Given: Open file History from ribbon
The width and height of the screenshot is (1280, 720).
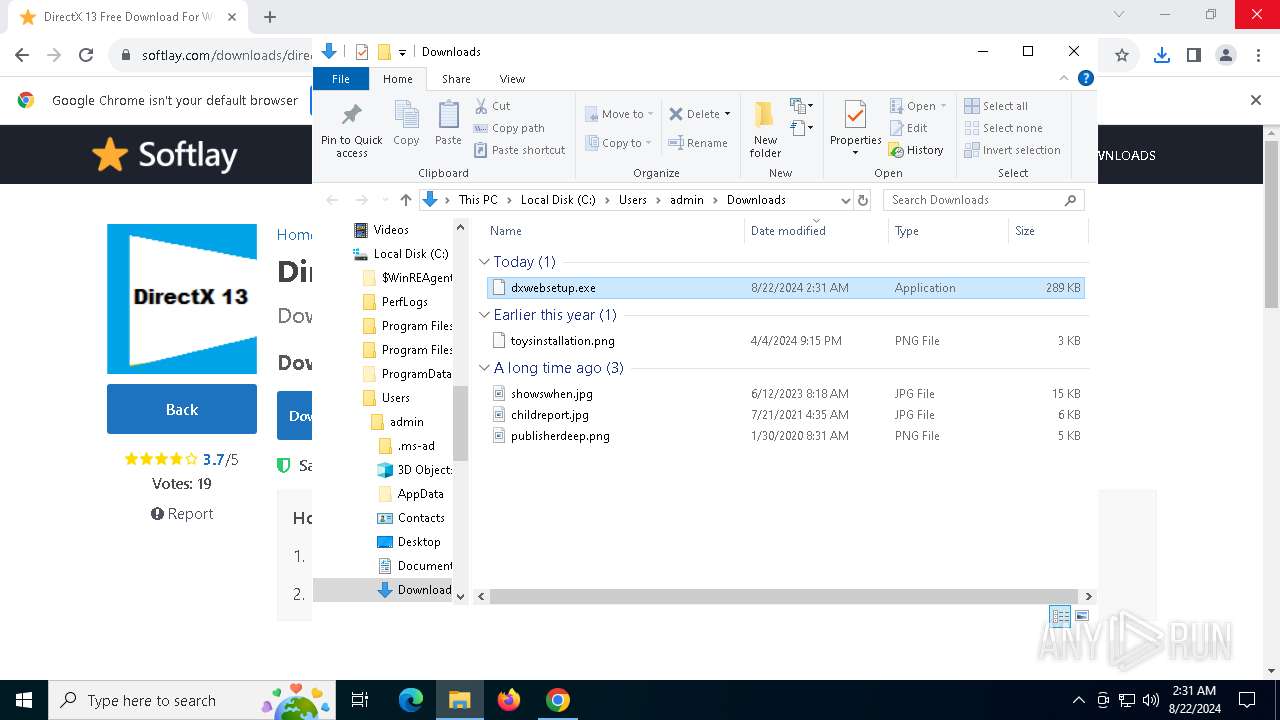Looking at the screenshot, I should 916,150.
